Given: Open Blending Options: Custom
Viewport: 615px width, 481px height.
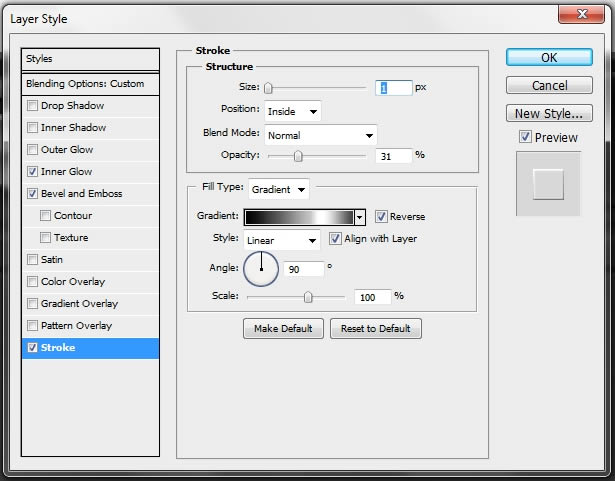Looking at the screenshot, I should (90, 84).
